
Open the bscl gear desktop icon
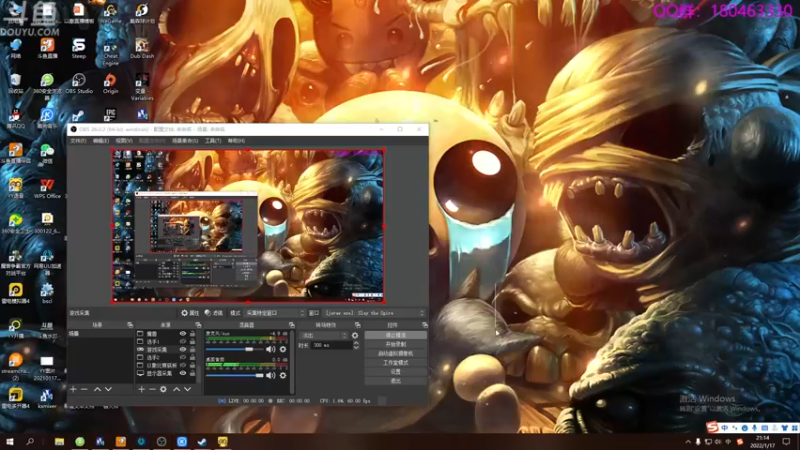tap(47, 293)
